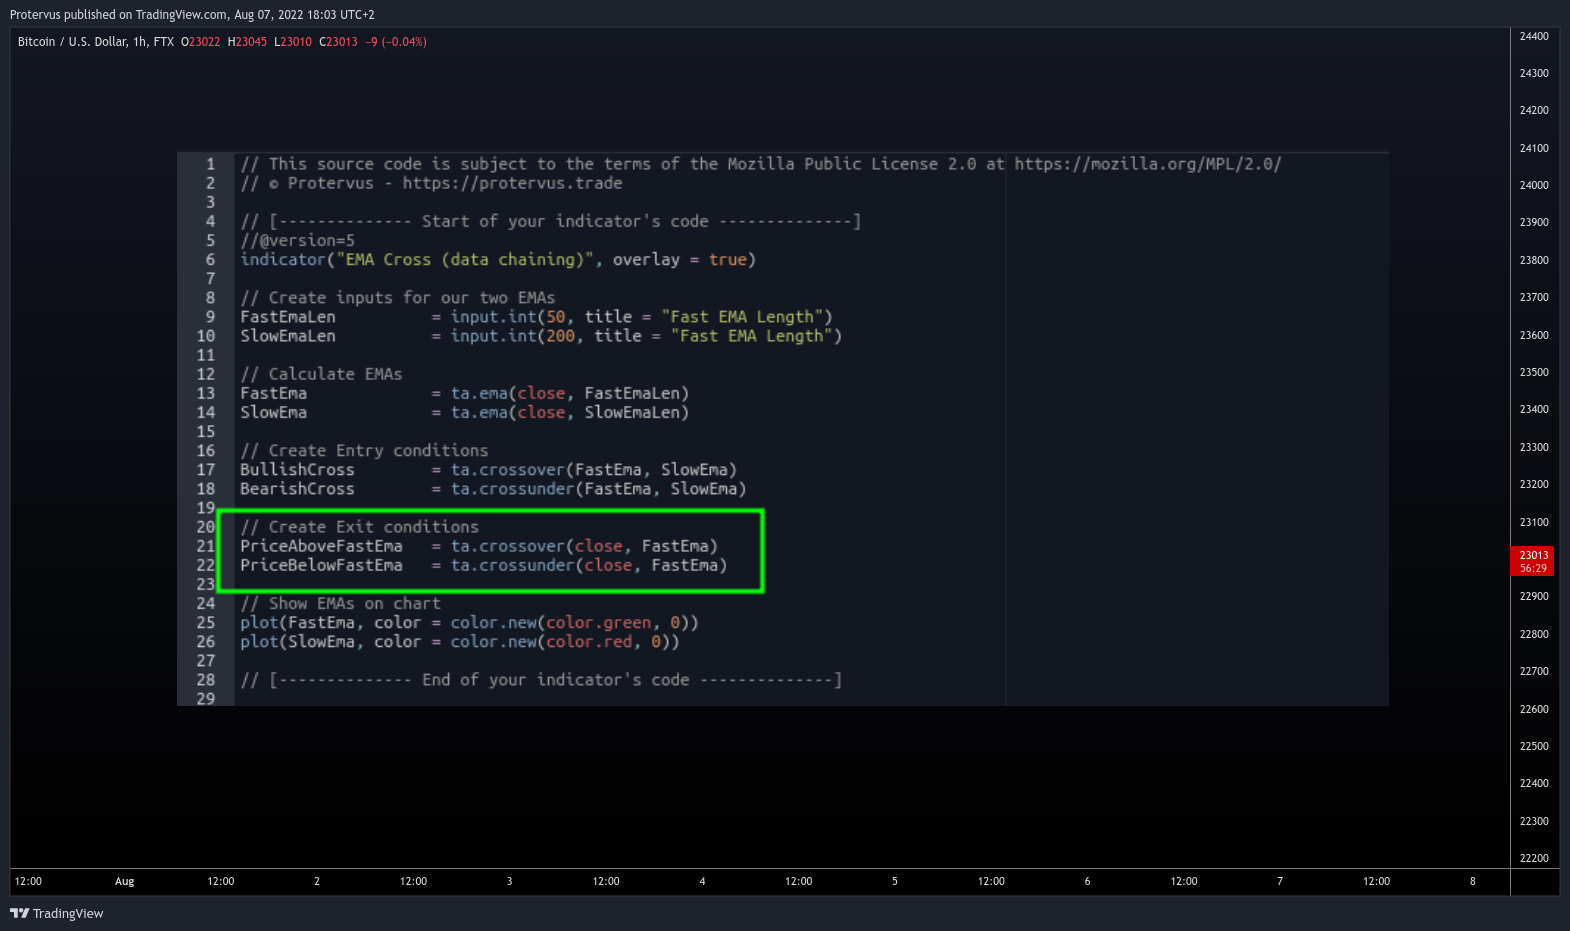Click the SlowEma variable on line 14
The width and height of the screenshot is (1570, 931).
pos(273,412)
